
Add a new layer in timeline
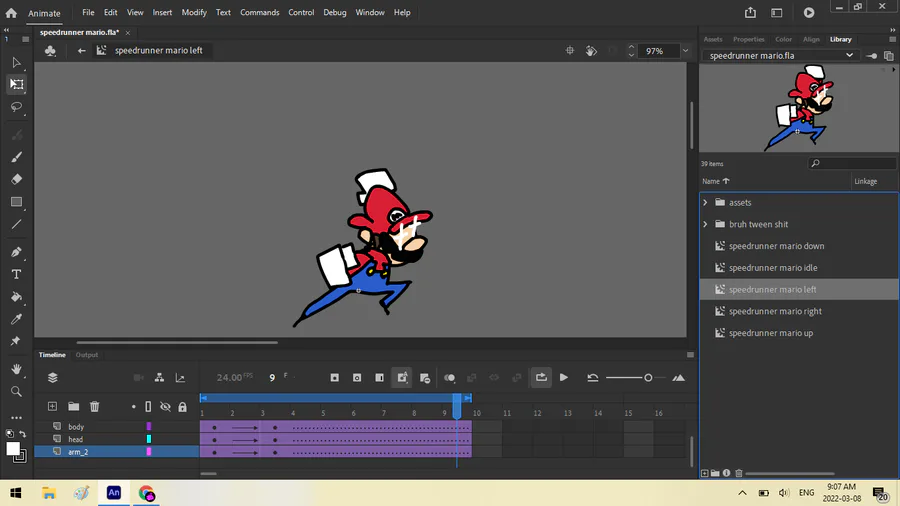click(52, 406)
